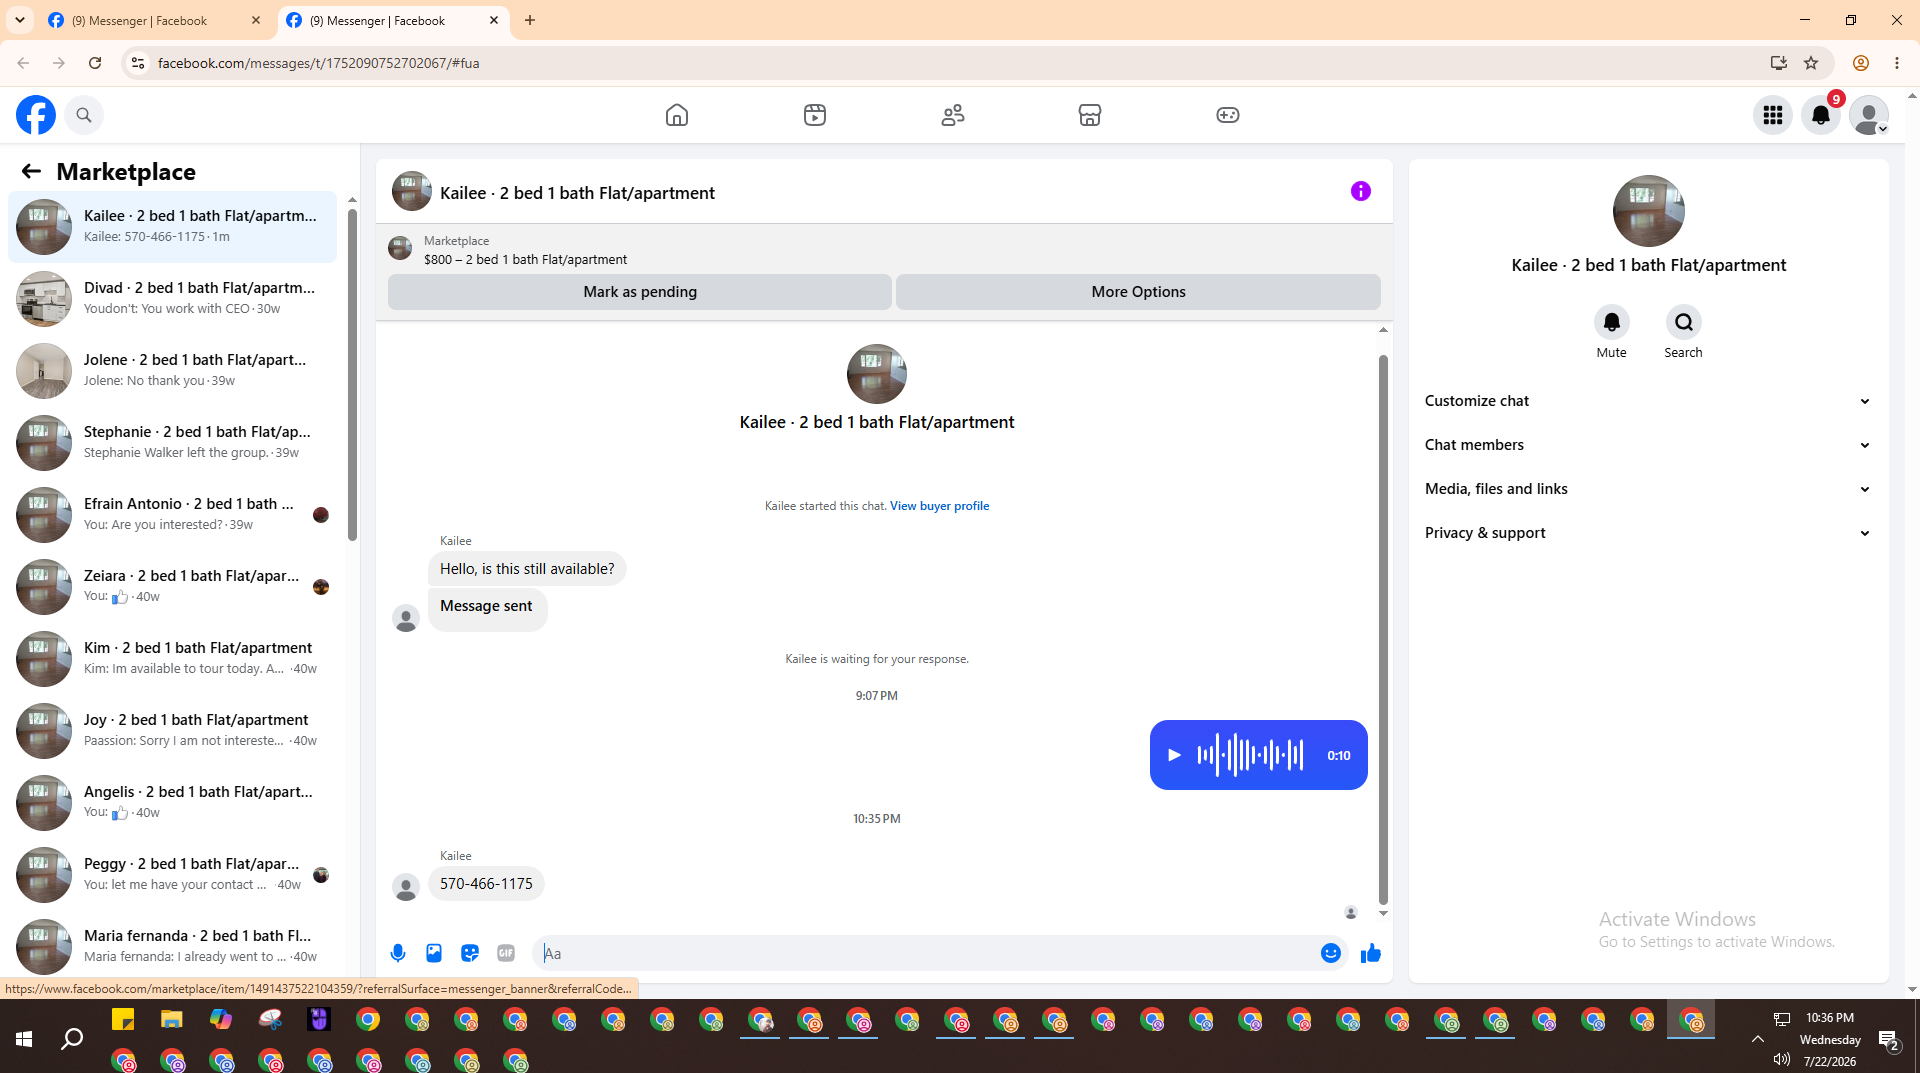The width and height of the screenshot is (1920, 1073).
Task: Open File Explorer from taskbar
Action: (x=172, y=1020)
